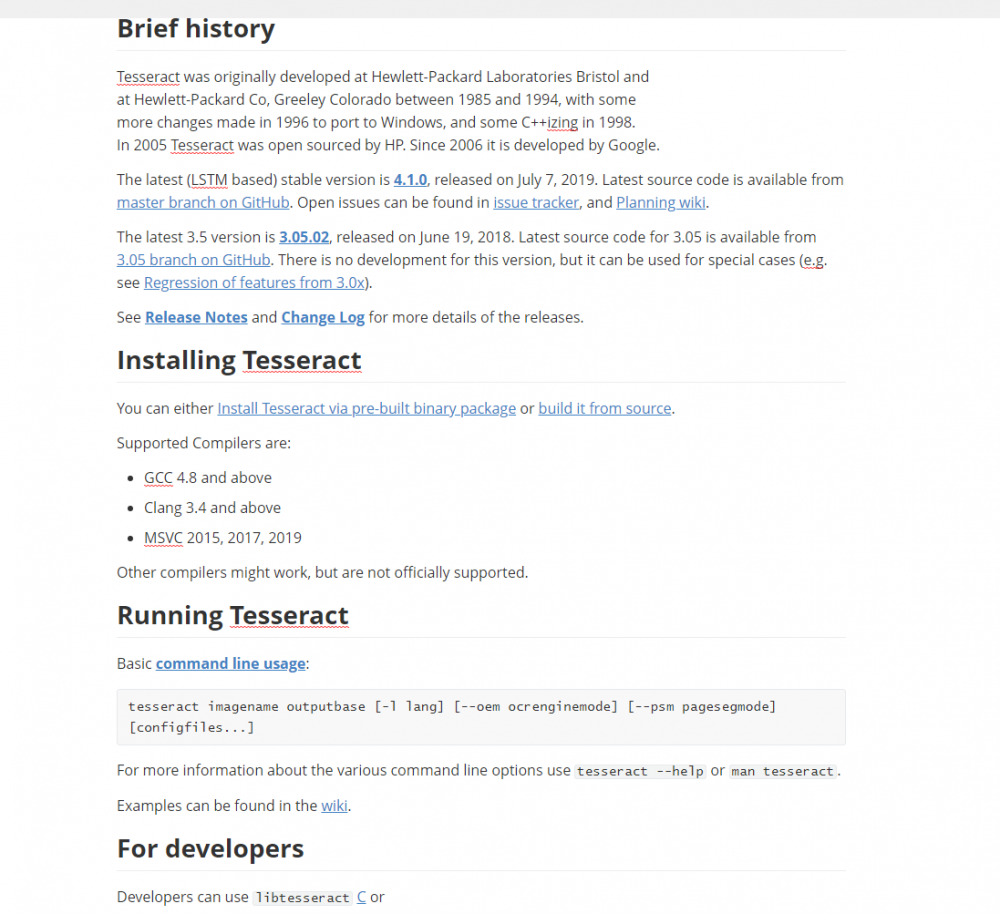This screenshot has width=1000, height=914.
Task: Click the Running Tesseract heading
Action: click(x=233, y=614)
